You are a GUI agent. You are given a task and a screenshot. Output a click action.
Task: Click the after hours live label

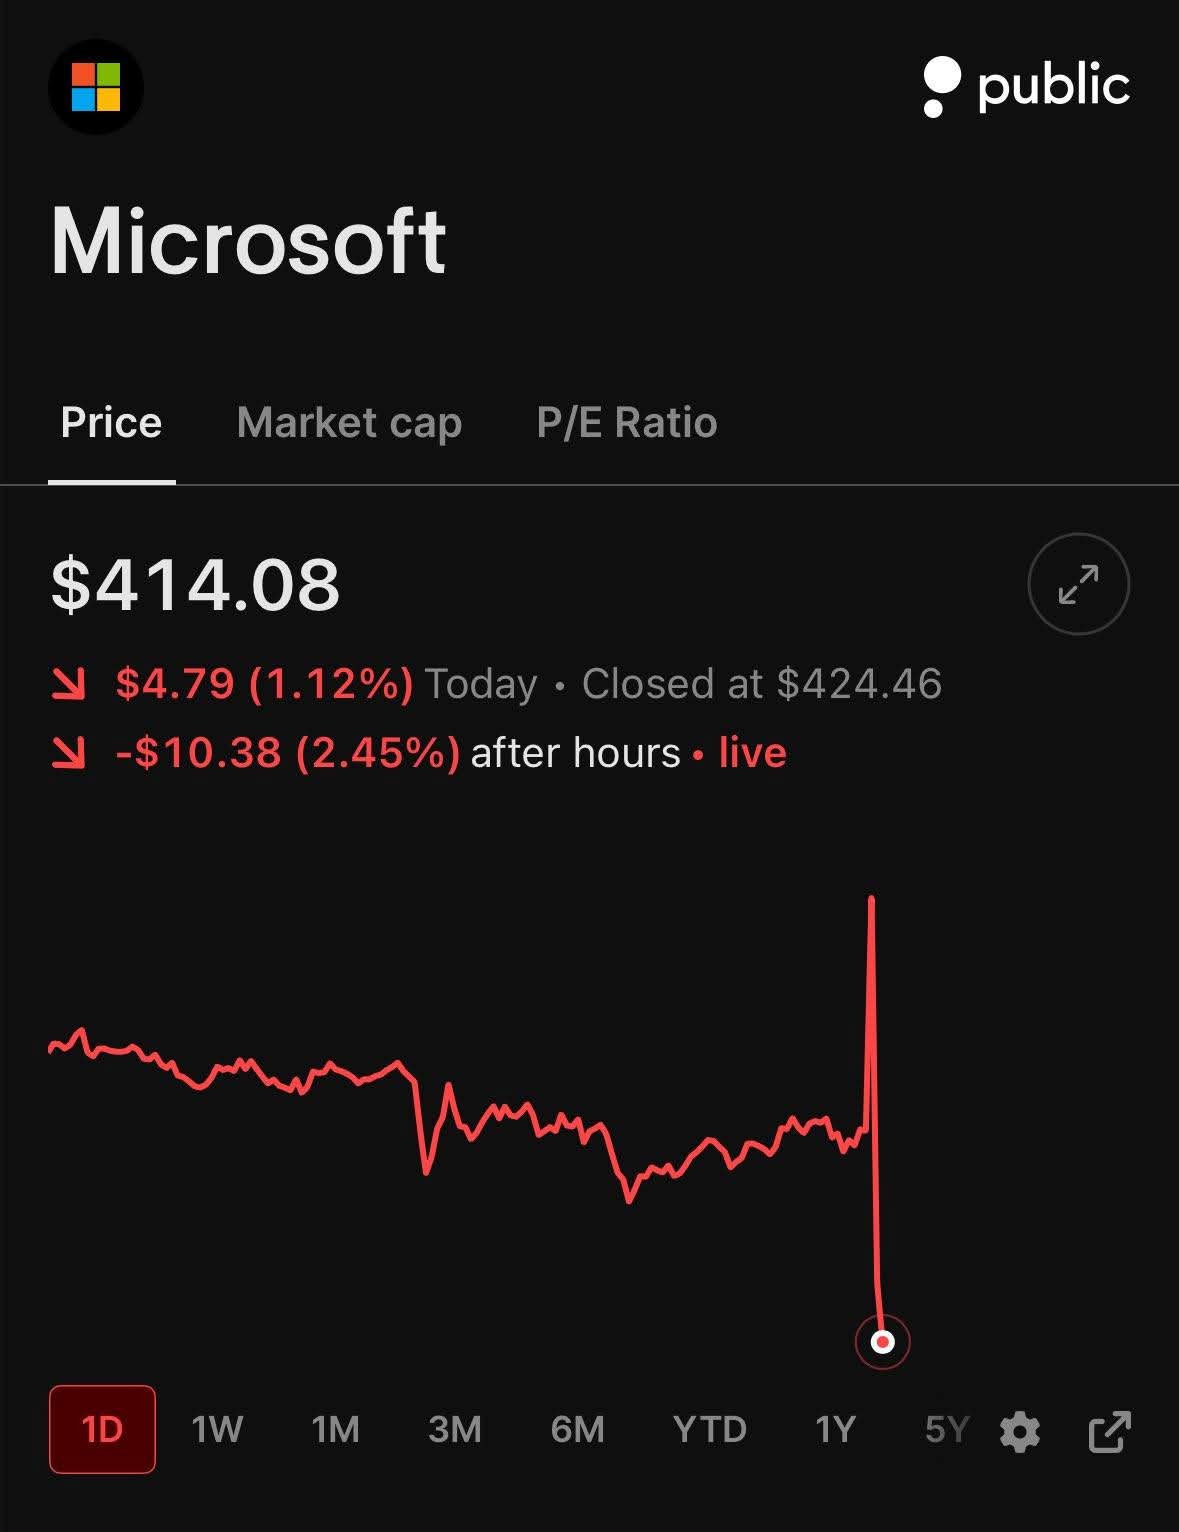[x=628, y=753]
